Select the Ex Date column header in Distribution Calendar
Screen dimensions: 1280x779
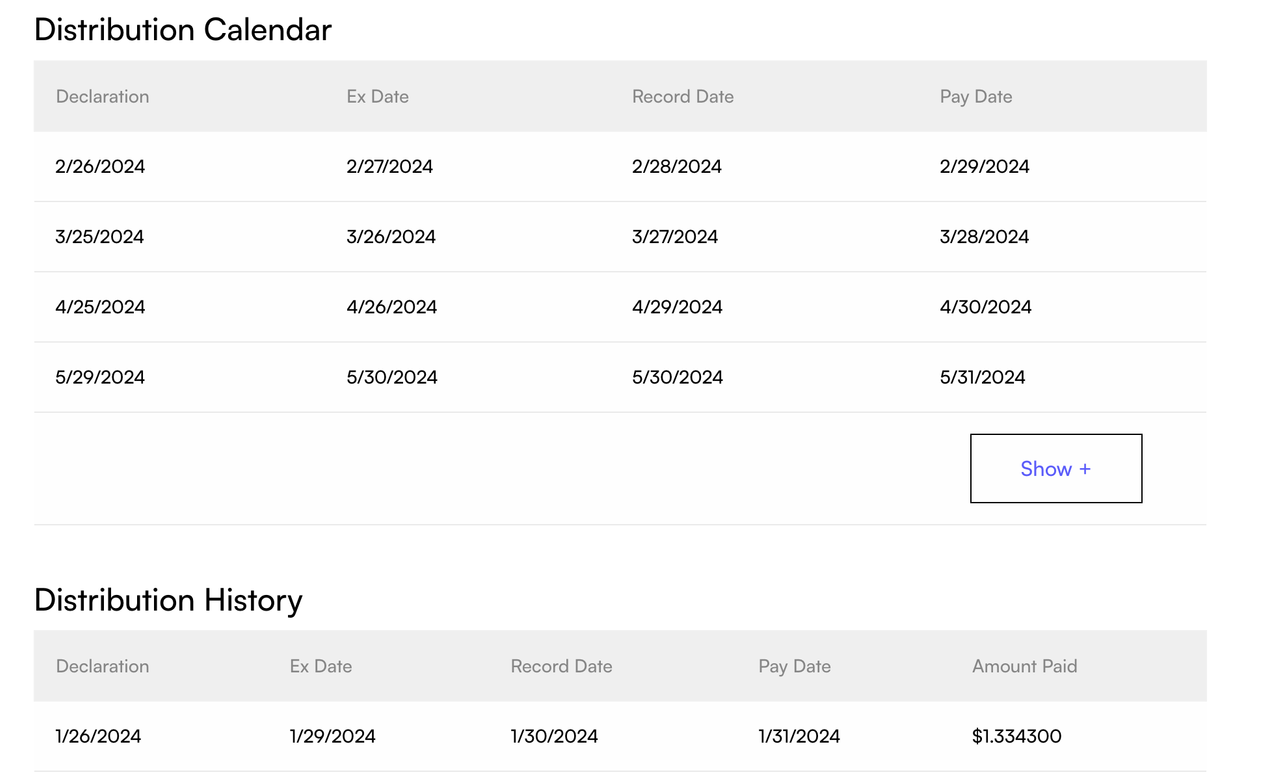click(x=377, y=96)
